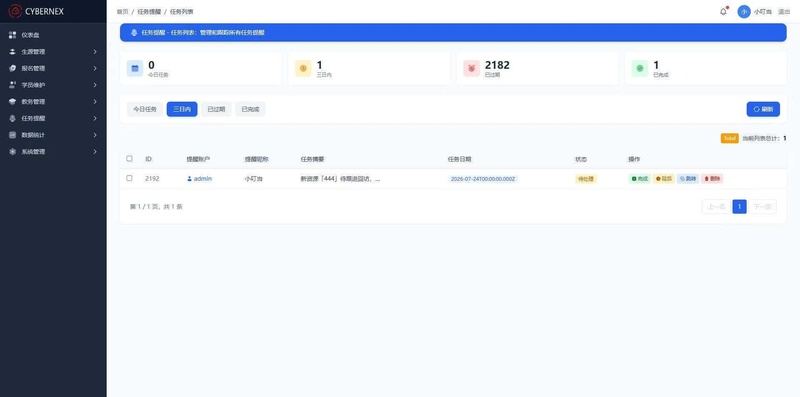The width and height of the screenshot is (800, 397).
Task: Click the 下一页 next page button
Action: click(762, 207)
